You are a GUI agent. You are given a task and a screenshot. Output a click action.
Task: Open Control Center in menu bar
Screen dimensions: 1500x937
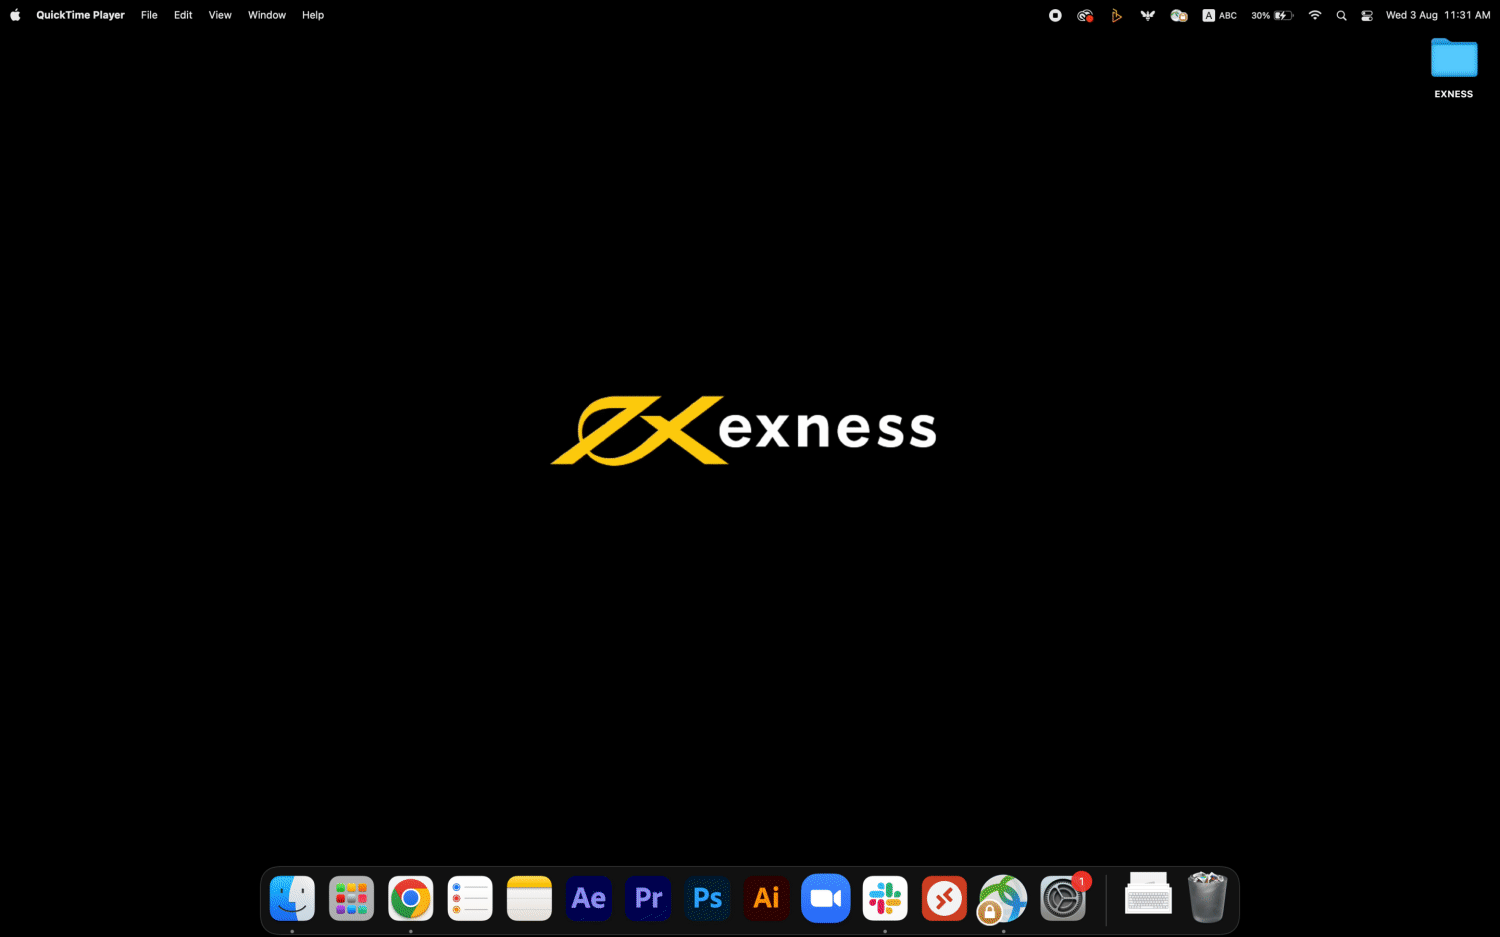(x=1367, y=15)
